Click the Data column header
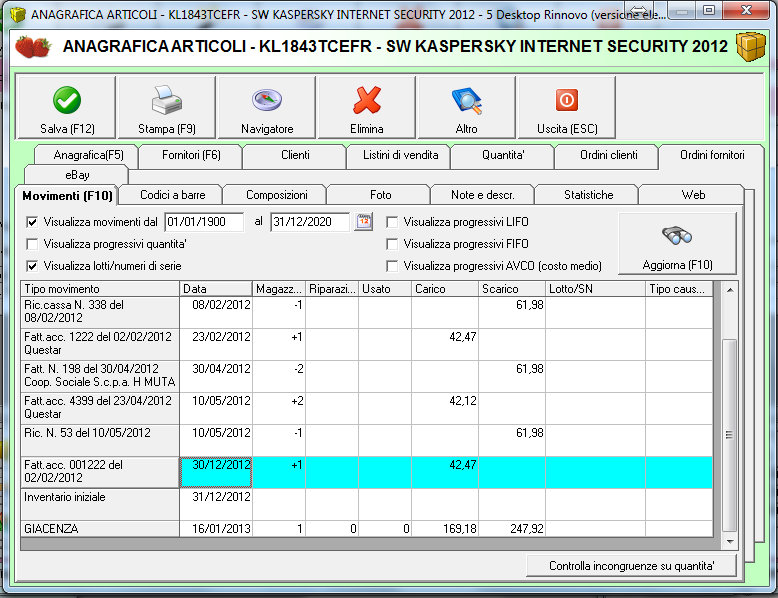Image resolution: width=778 pixels, height=598 pixels. [216, 289]
